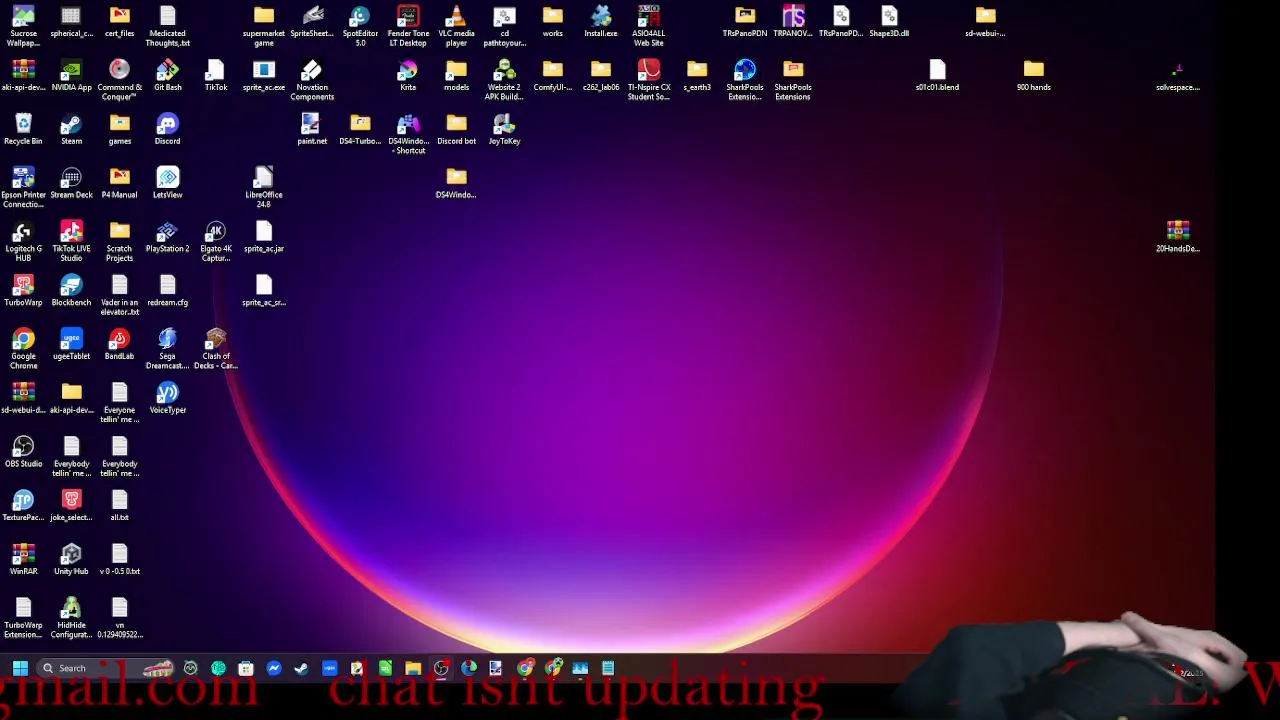
Task: Open OBS Studio desktop shortcut
Action: pyautogui.click(x=23, y=452)
